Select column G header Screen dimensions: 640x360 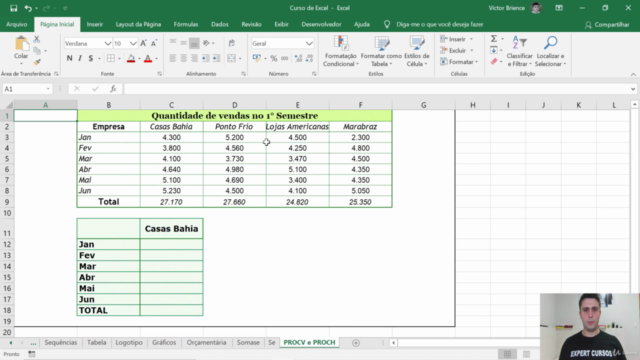(424, 105)
